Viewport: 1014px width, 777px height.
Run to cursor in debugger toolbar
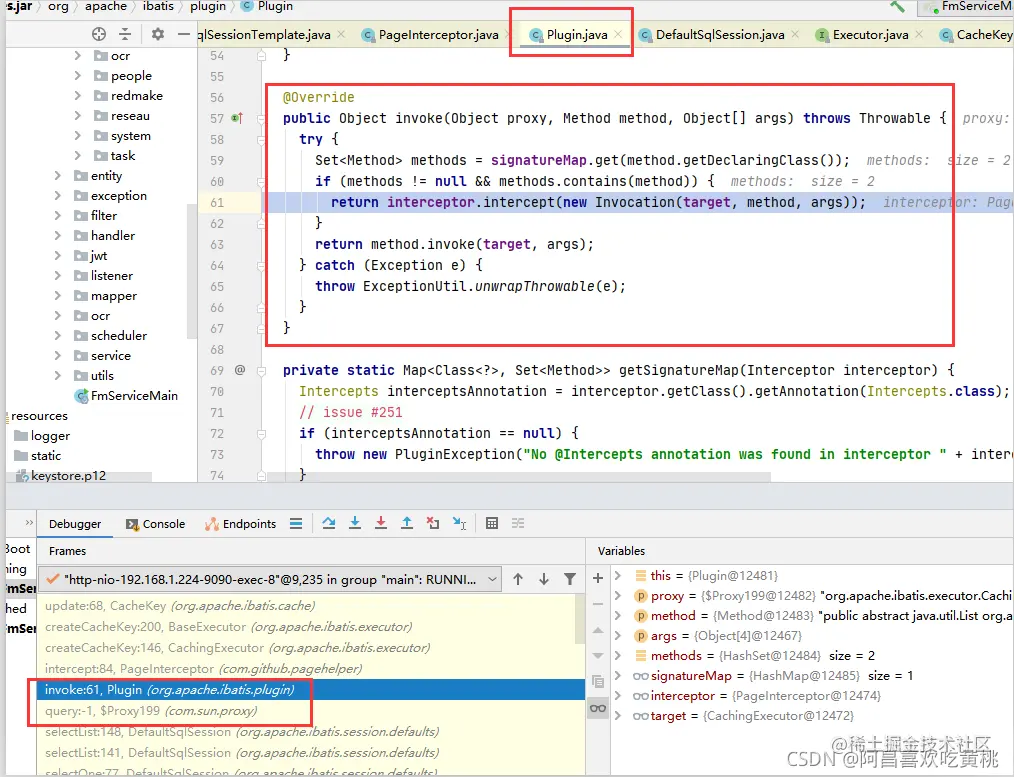pyautogui.click(x=459, y=524)
